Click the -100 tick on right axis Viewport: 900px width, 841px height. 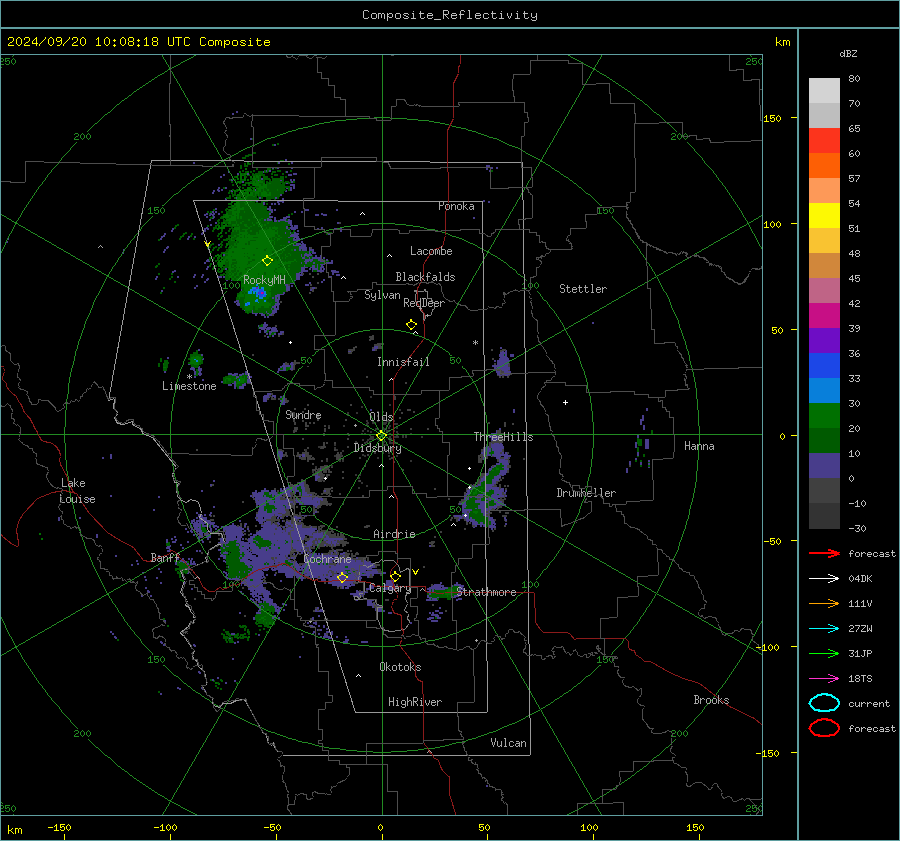point(769,647)
